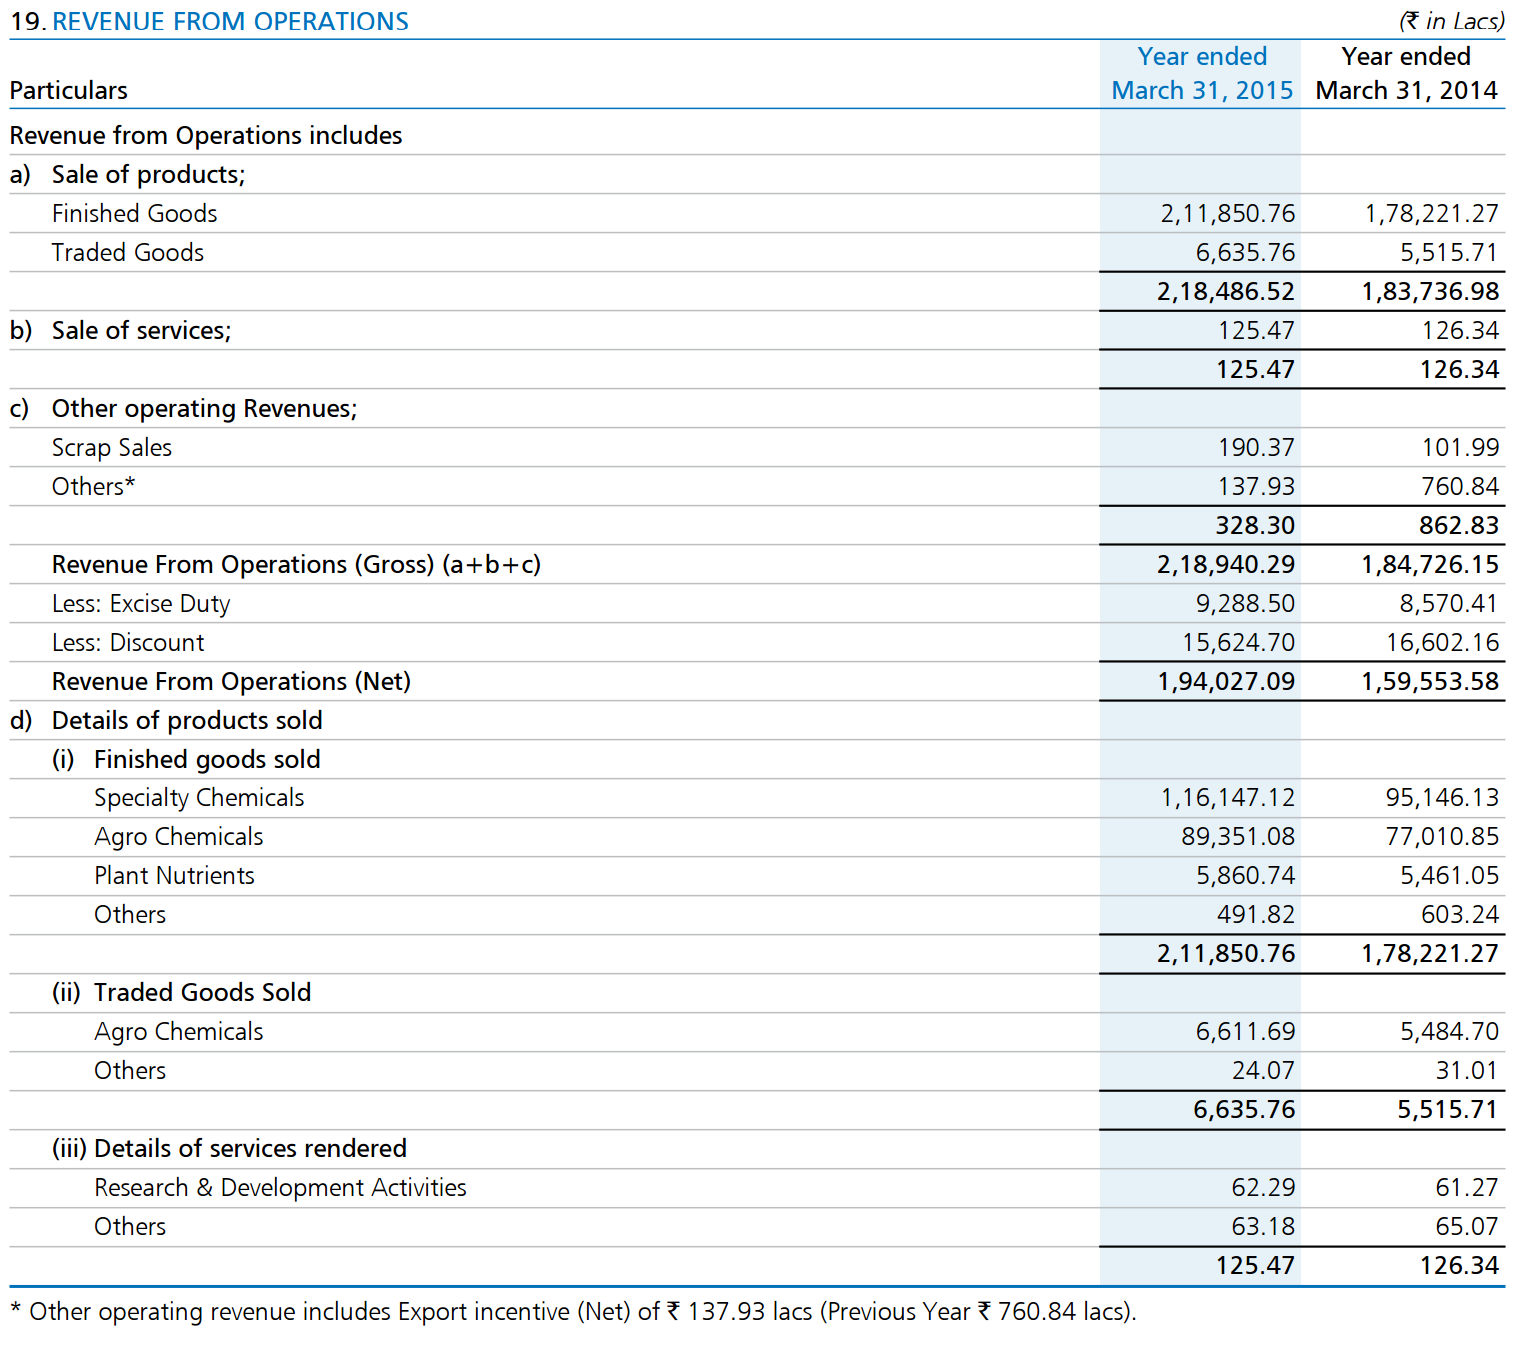Click Others* table value 137.93
The image size is (1530, 1349).
pos(1256,486)
